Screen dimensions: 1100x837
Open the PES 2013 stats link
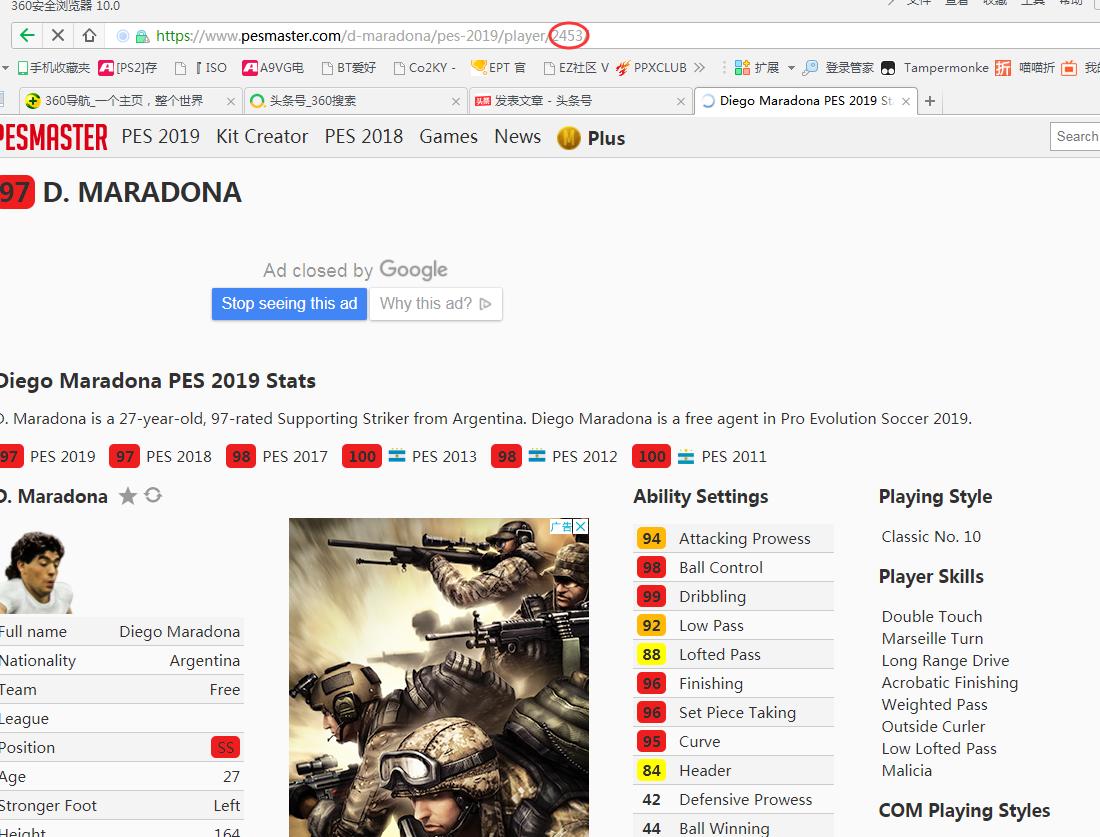(443, 456)
